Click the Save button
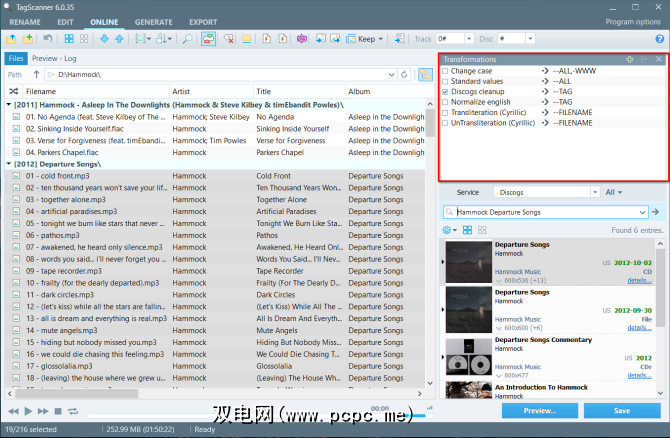This screenshot has height=438, width=670. point(622,411)
